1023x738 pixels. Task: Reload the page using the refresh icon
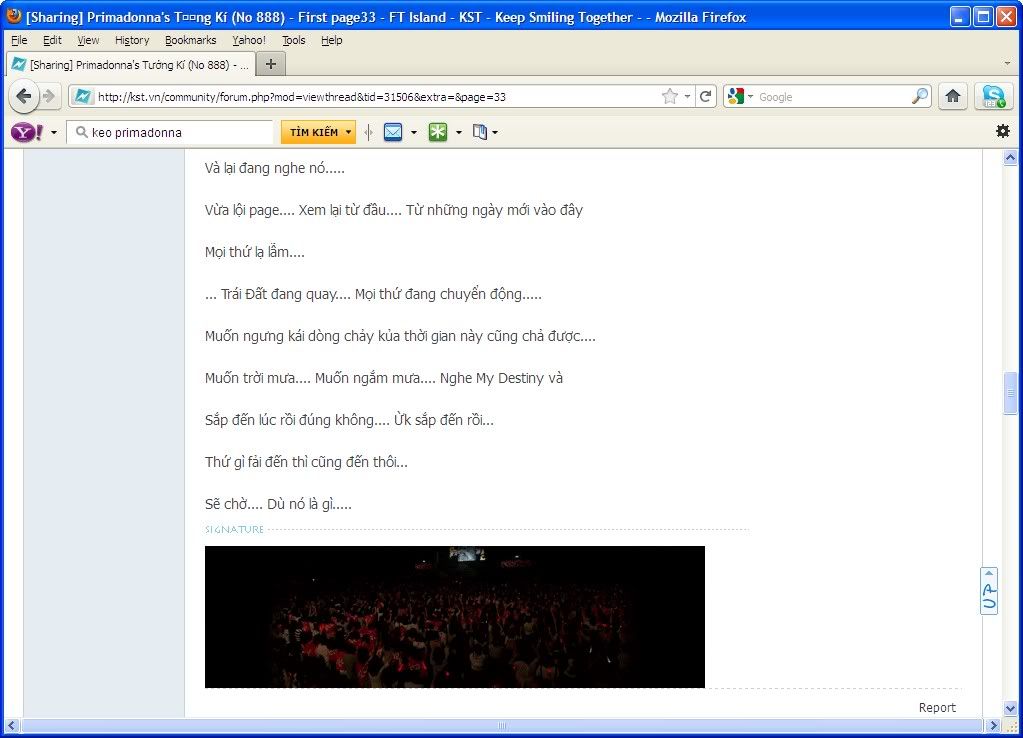pyautogui.click(x=705, y=97)
